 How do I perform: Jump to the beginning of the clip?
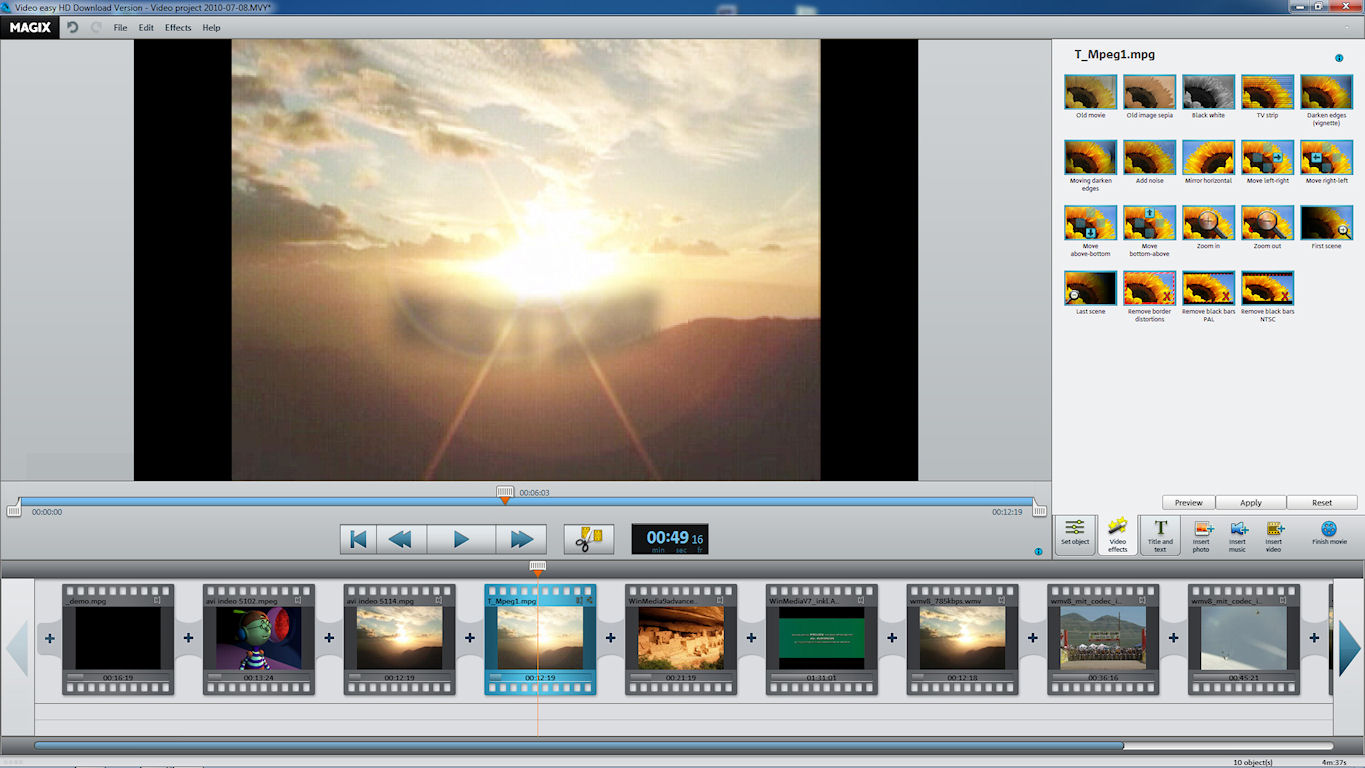click(x=357, y=539)
